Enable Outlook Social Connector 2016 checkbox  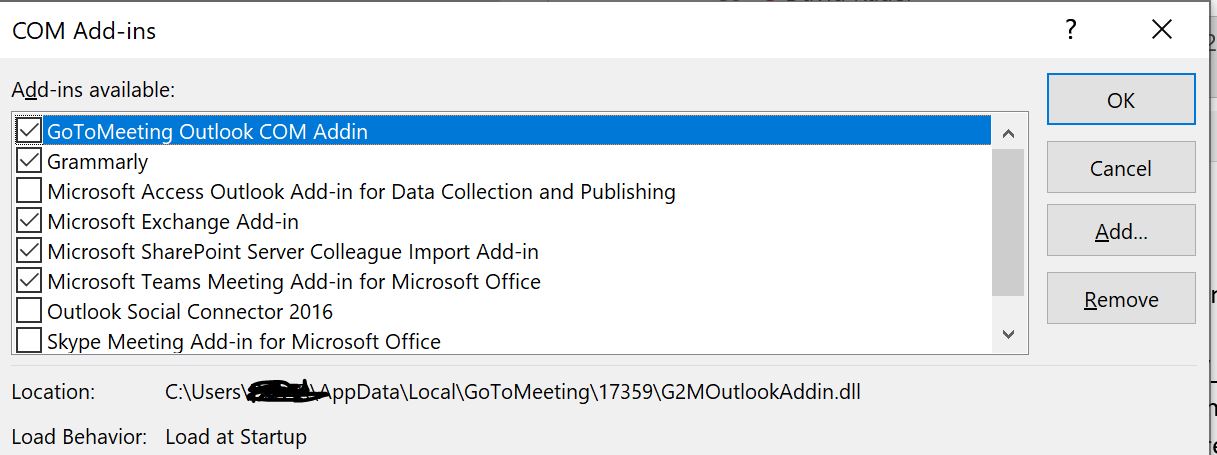(30, 311)
